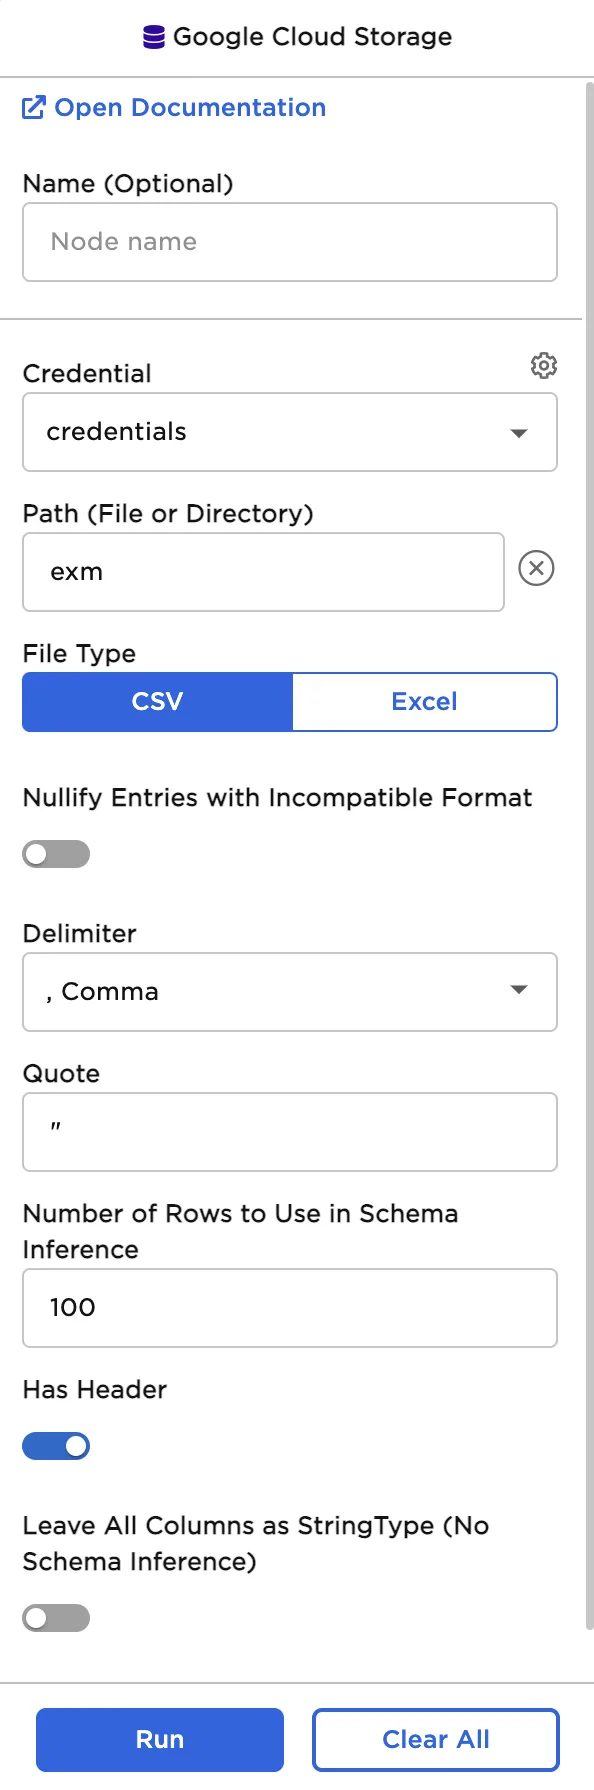594x1790 pixels.
Task: Click the Google Cloud Storage database logo icon
Action: pyautogui.click(x=152, y=36)
